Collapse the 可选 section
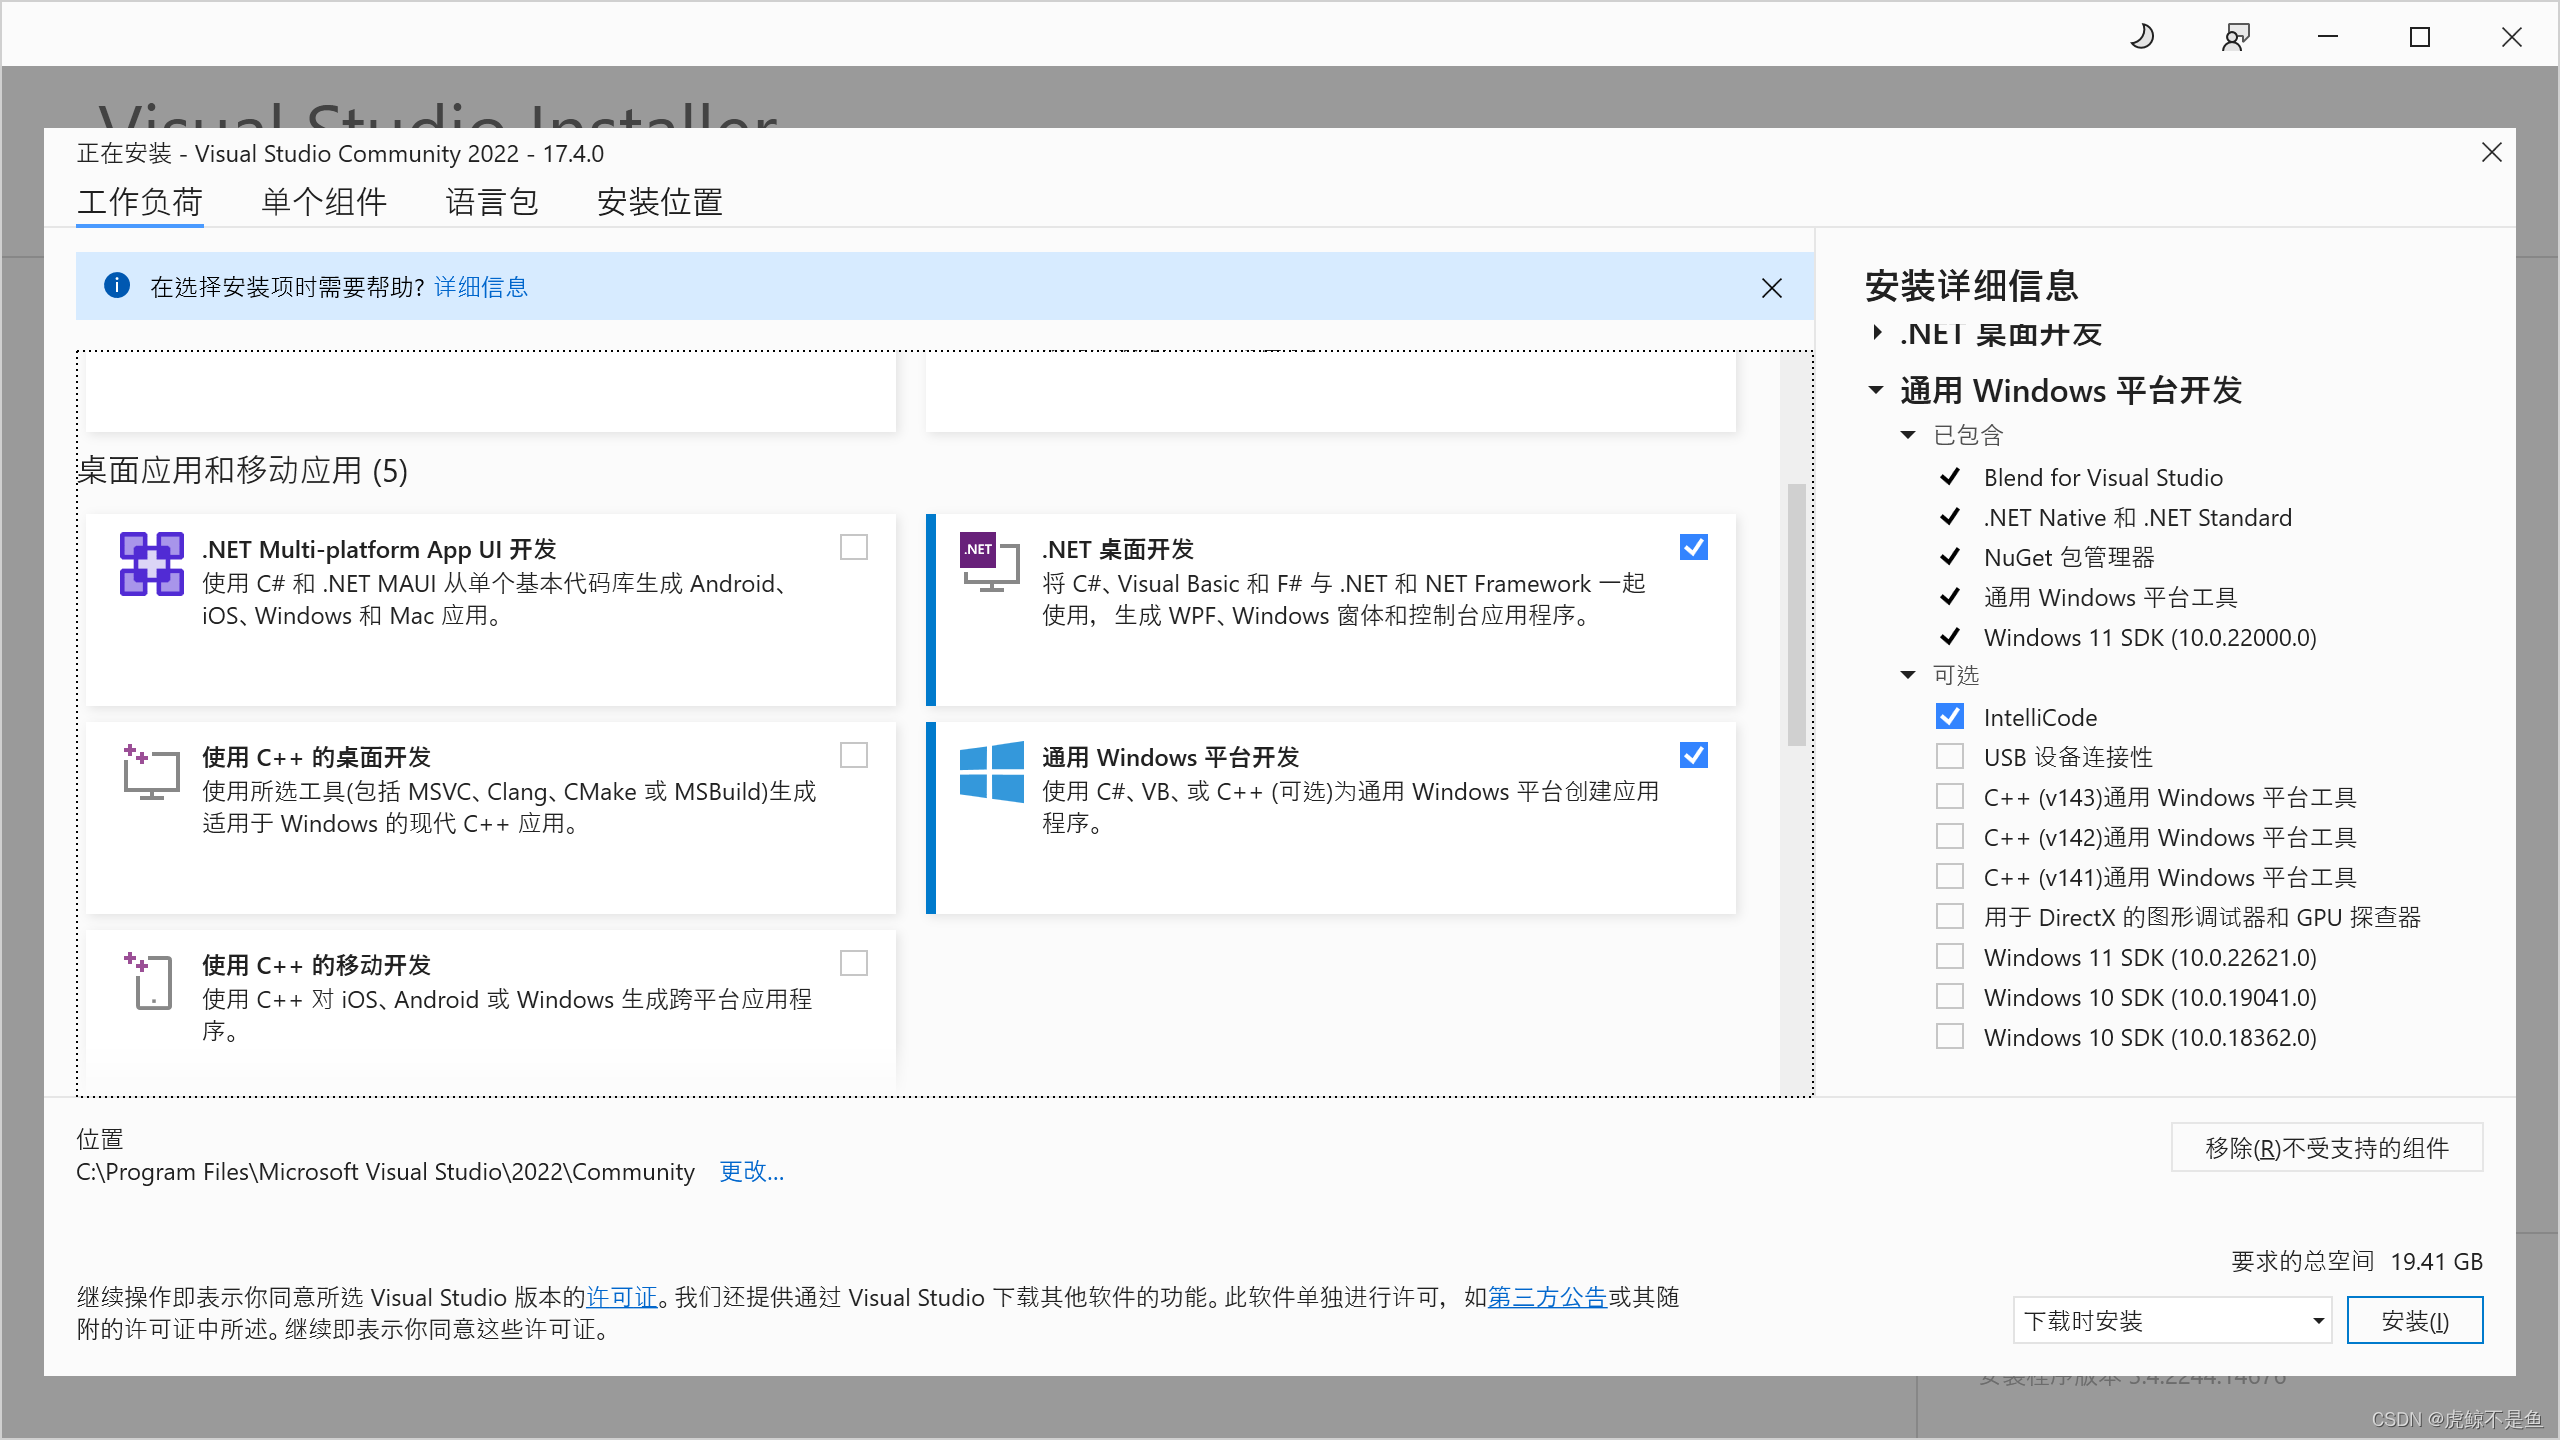2560x1440 pixels. [1908, 675]
